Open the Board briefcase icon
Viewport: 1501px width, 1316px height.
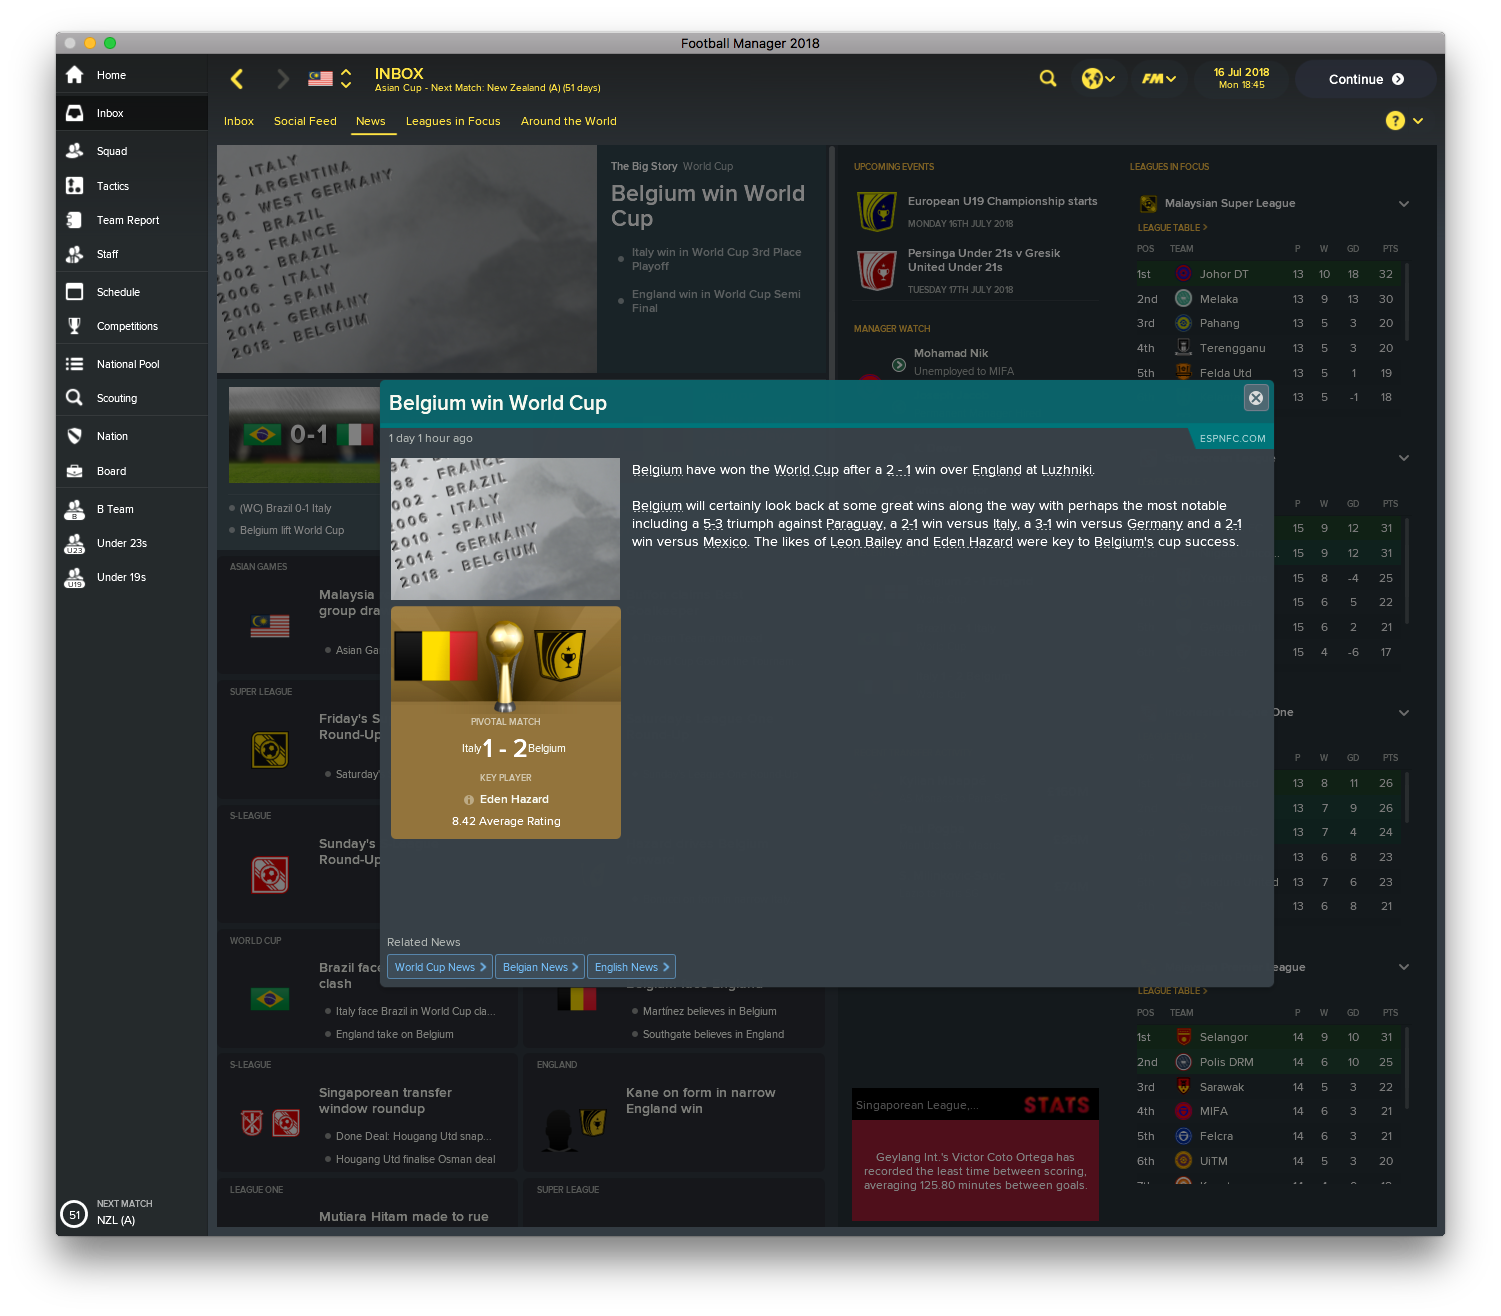point(74,471)
